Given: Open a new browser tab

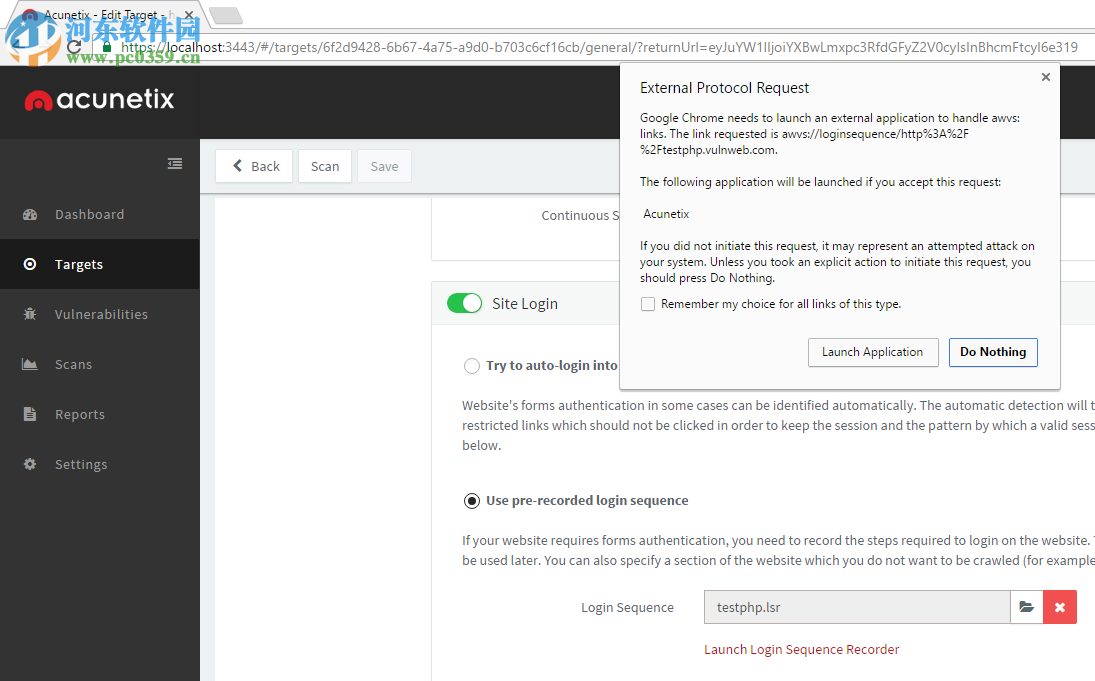Looking at the screenshot, I should point(226,15).
